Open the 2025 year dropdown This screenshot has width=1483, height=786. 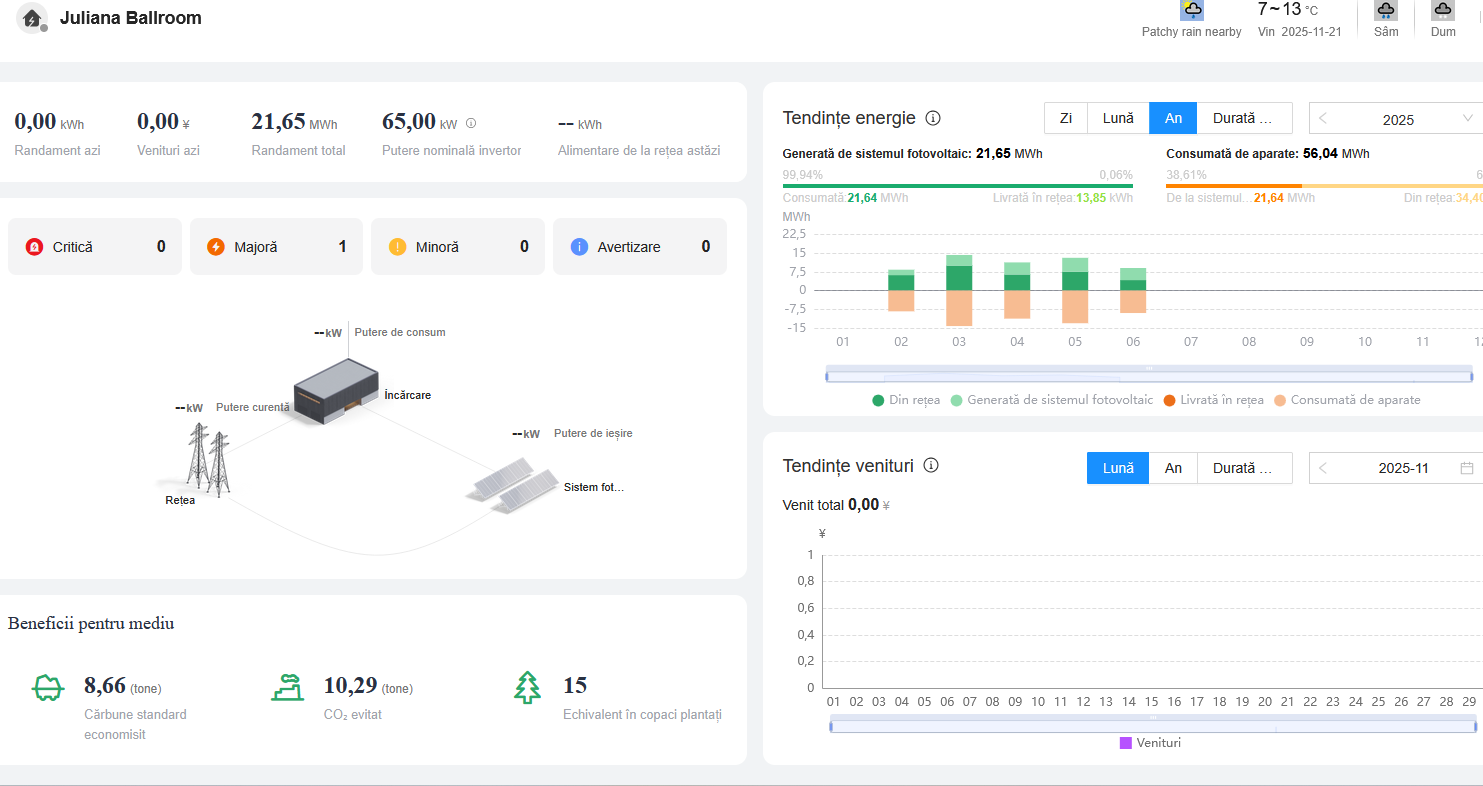coord(1467,119)
